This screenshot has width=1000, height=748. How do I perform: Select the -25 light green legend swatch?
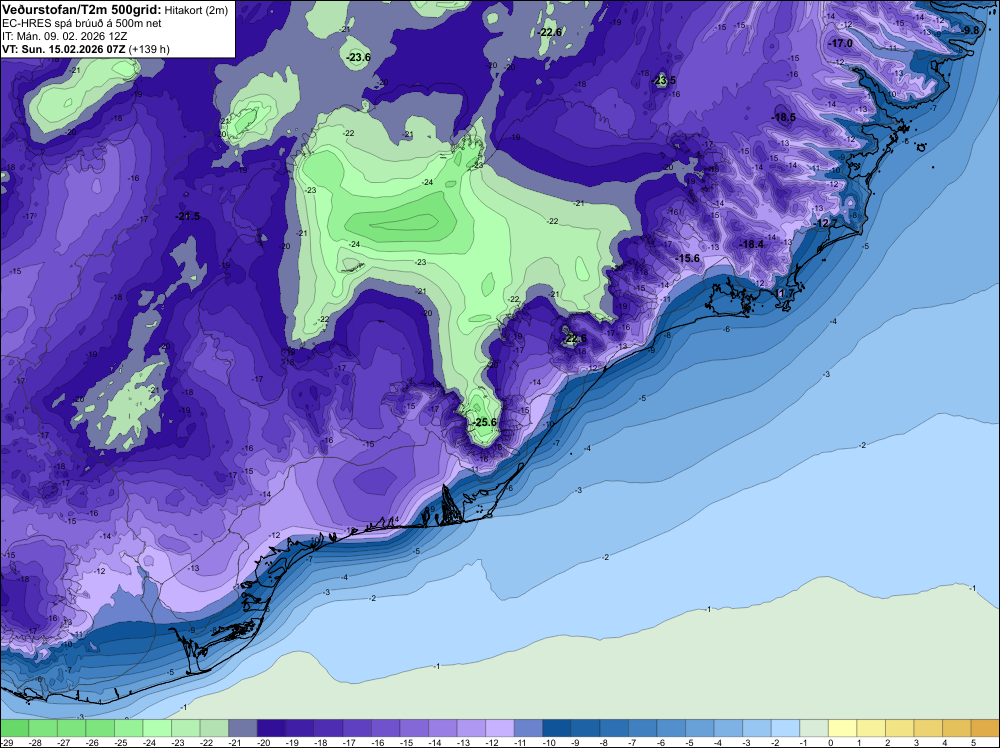click(128, 728)
